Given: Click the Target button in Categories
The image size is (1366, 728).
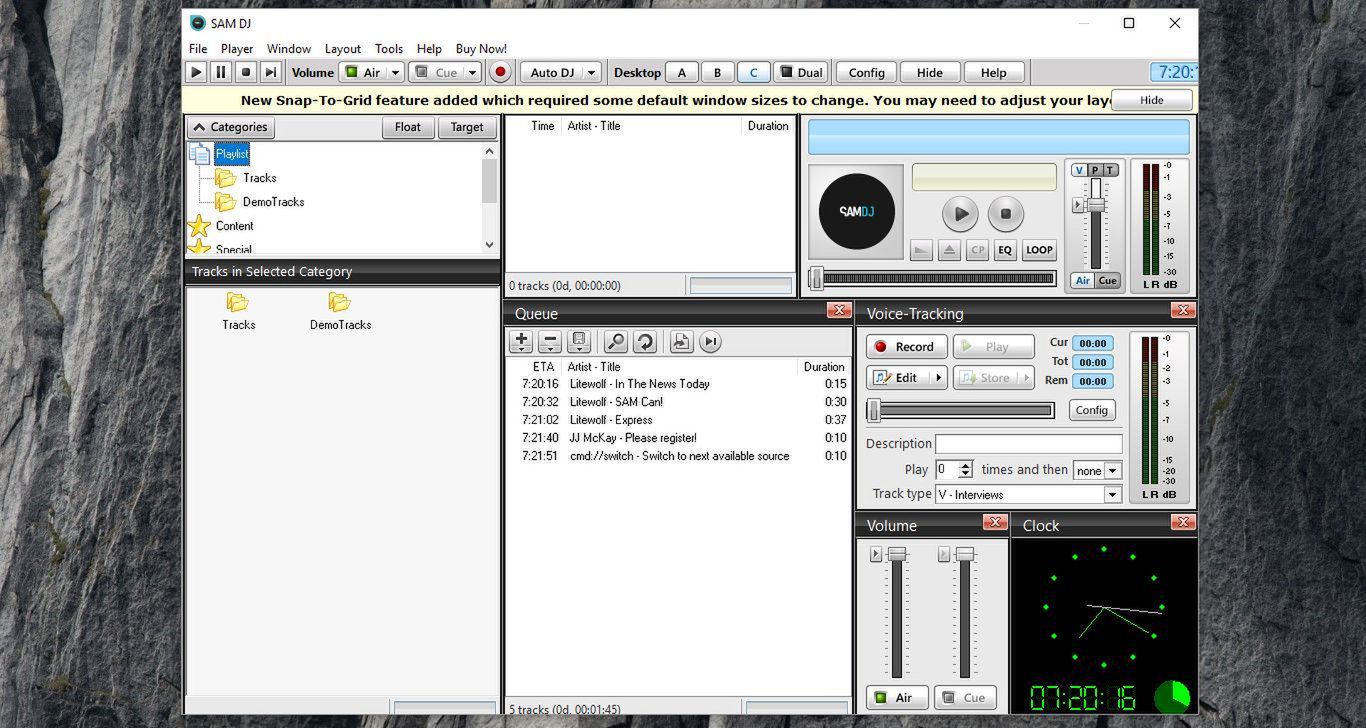Looking at the screenshot, I should (467, 127).
